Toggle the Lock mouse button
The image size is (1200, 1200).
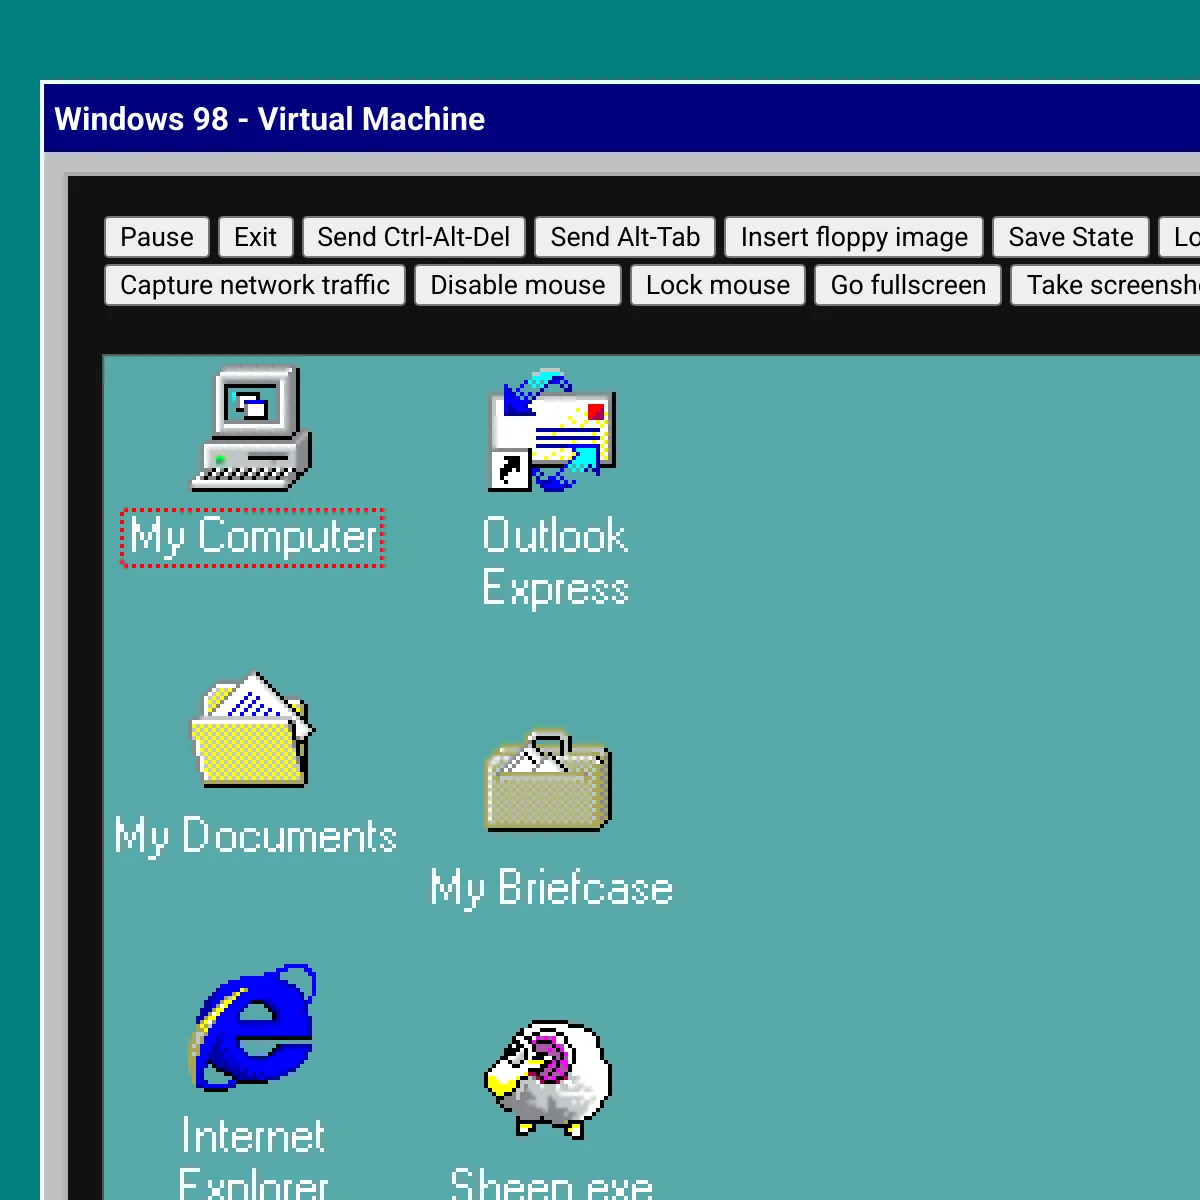click(718, 285)
